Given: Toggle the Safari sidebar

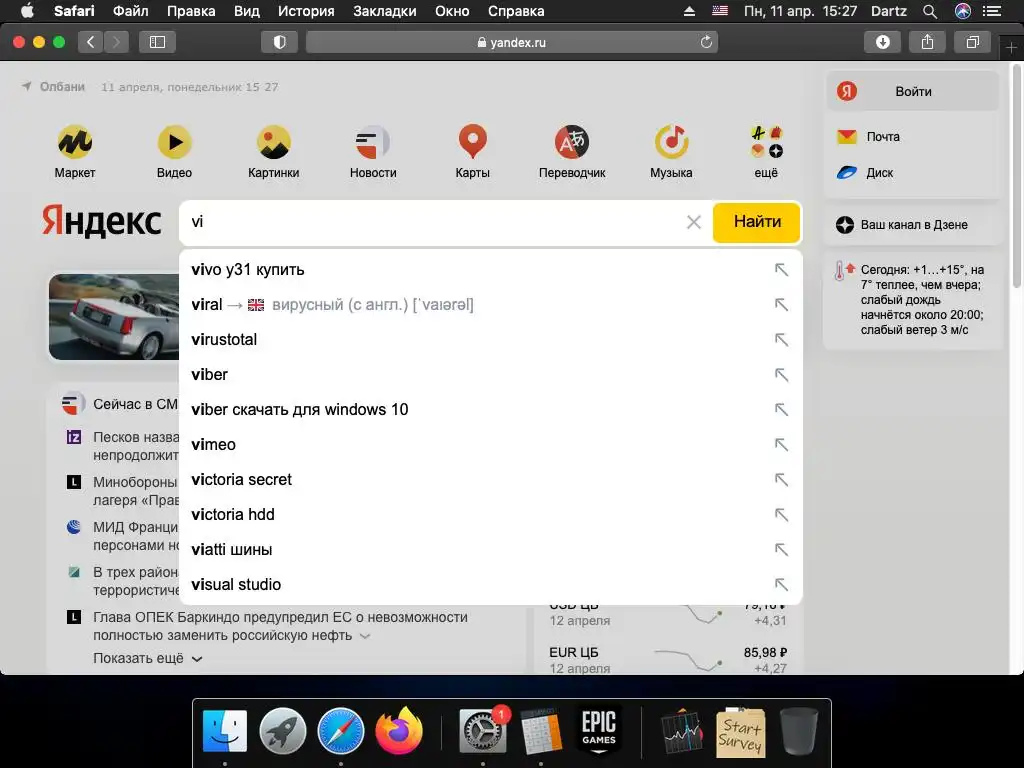Looking at the screenshot, I should 157,42.
